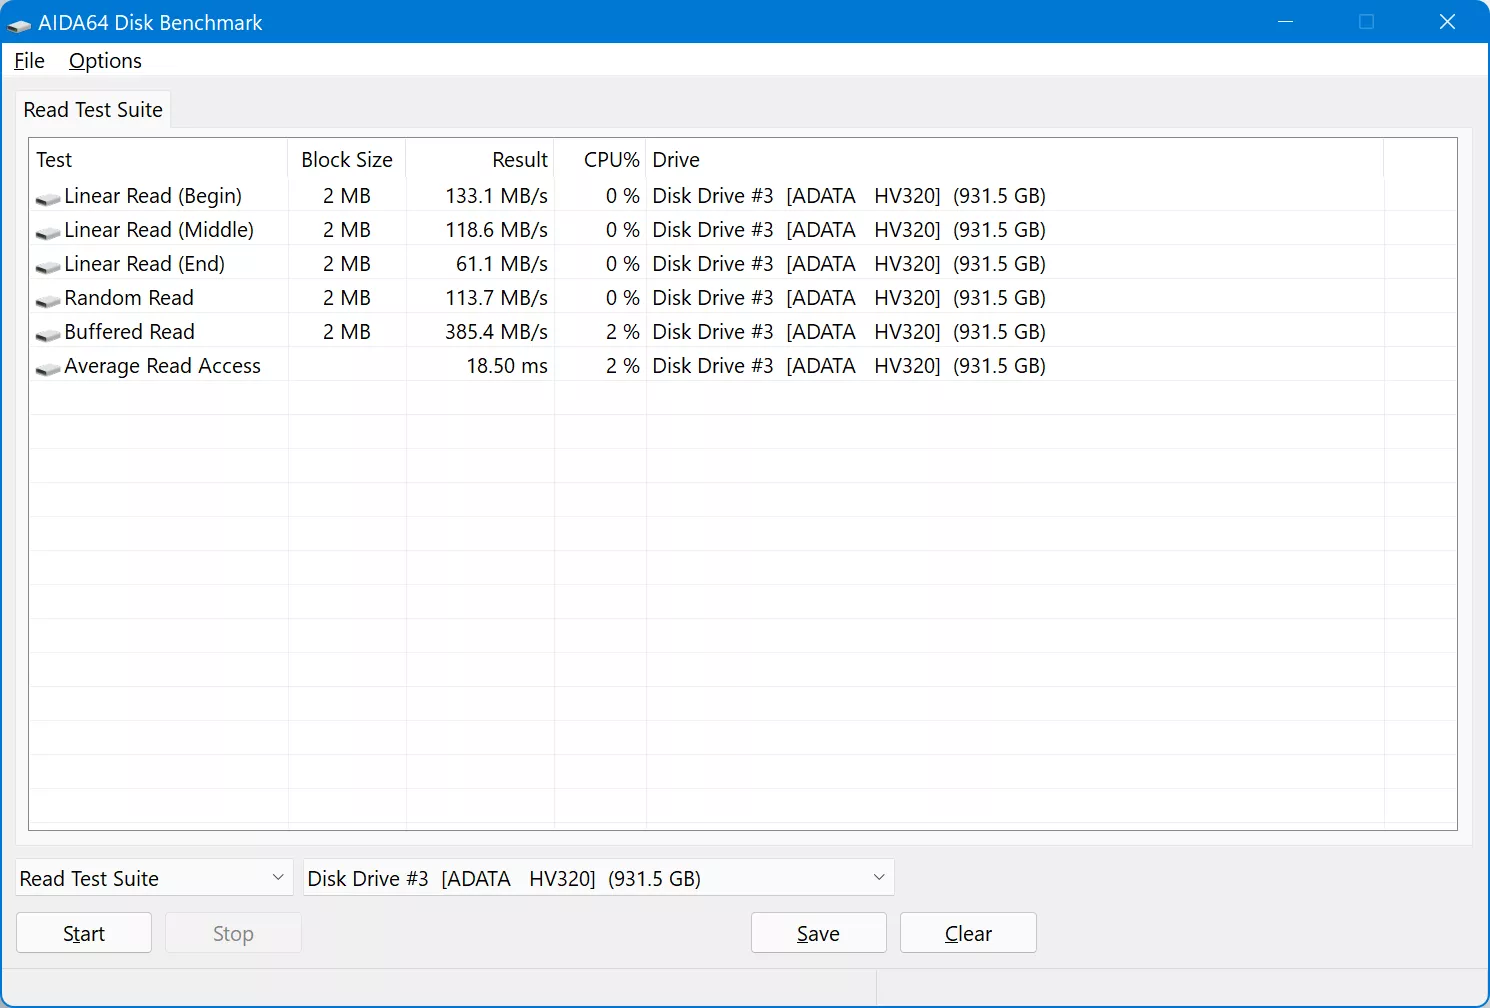Viewport: 1490px width, 1008px height.
Task: Click the Drive column header
Action: 1015,160
